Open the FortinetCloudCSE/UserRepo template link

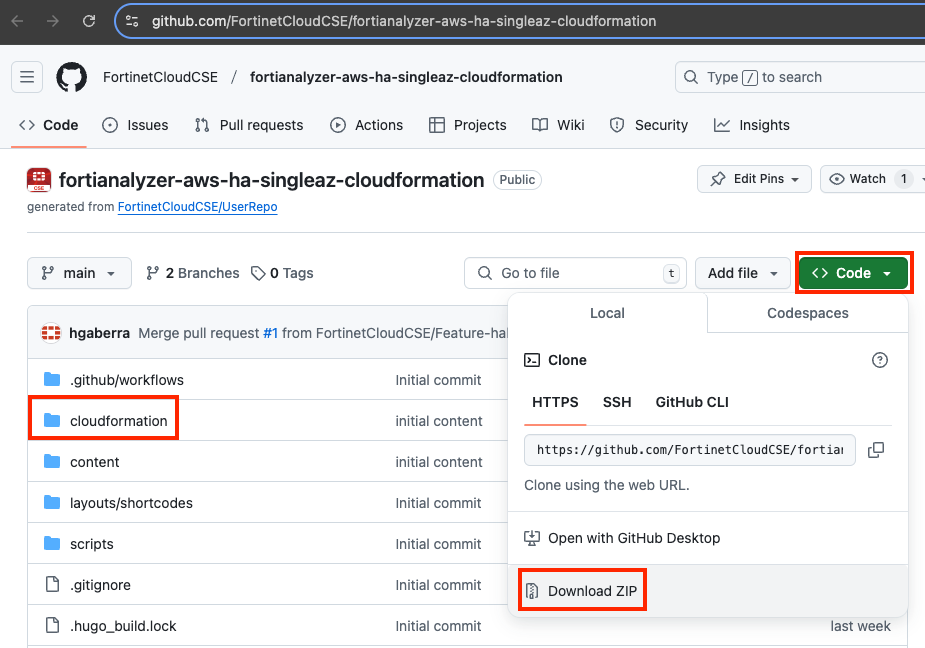tap(198, 207)
